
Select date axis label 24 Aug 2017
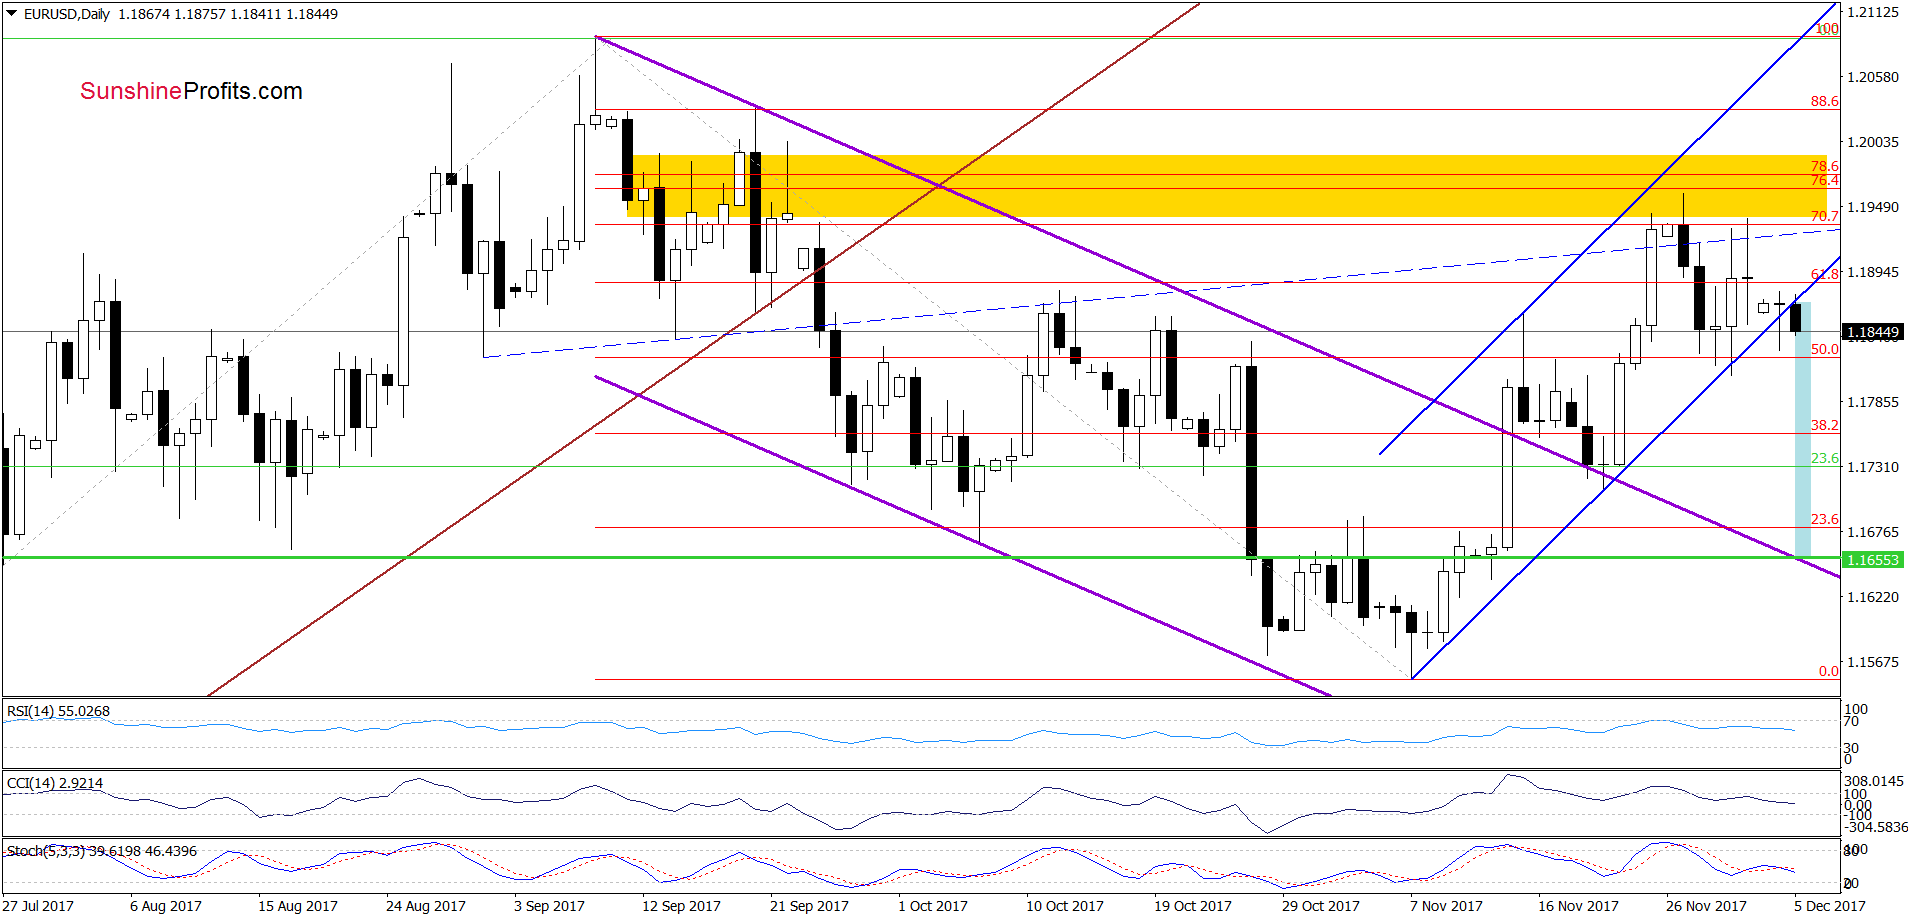point(426,906)
